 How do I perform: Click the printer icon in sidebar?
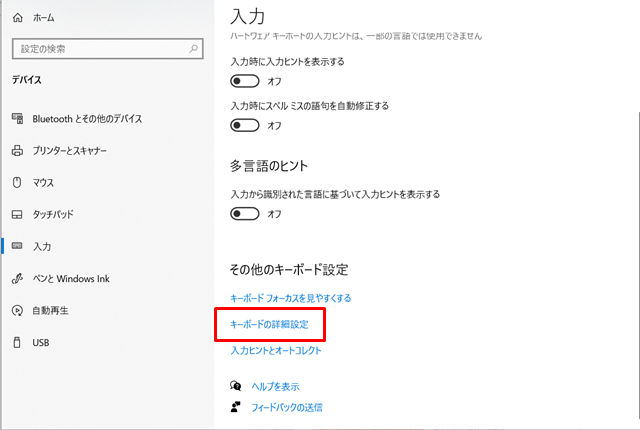pyautogui.click(x=17, y=151)
